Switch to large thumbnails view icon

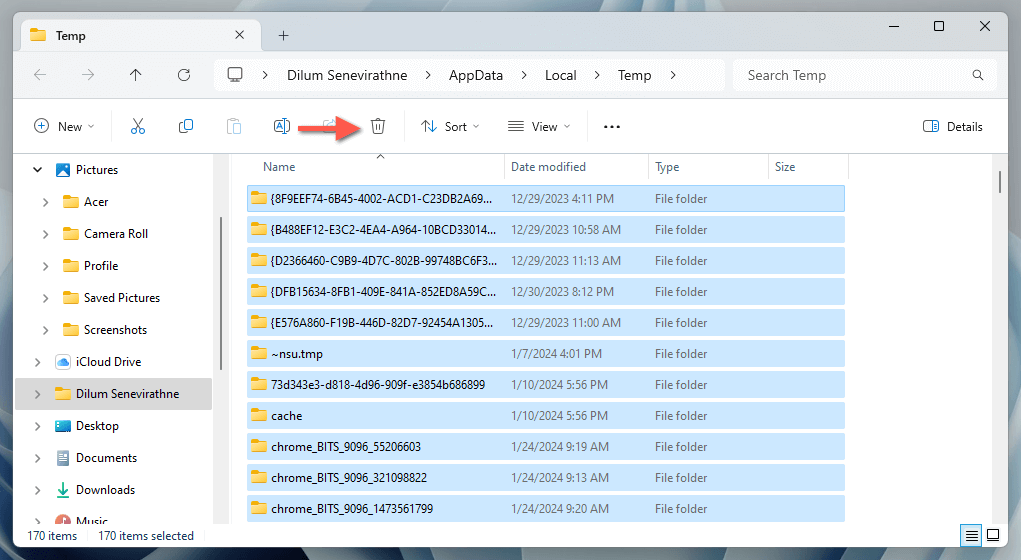pos(995,536)
